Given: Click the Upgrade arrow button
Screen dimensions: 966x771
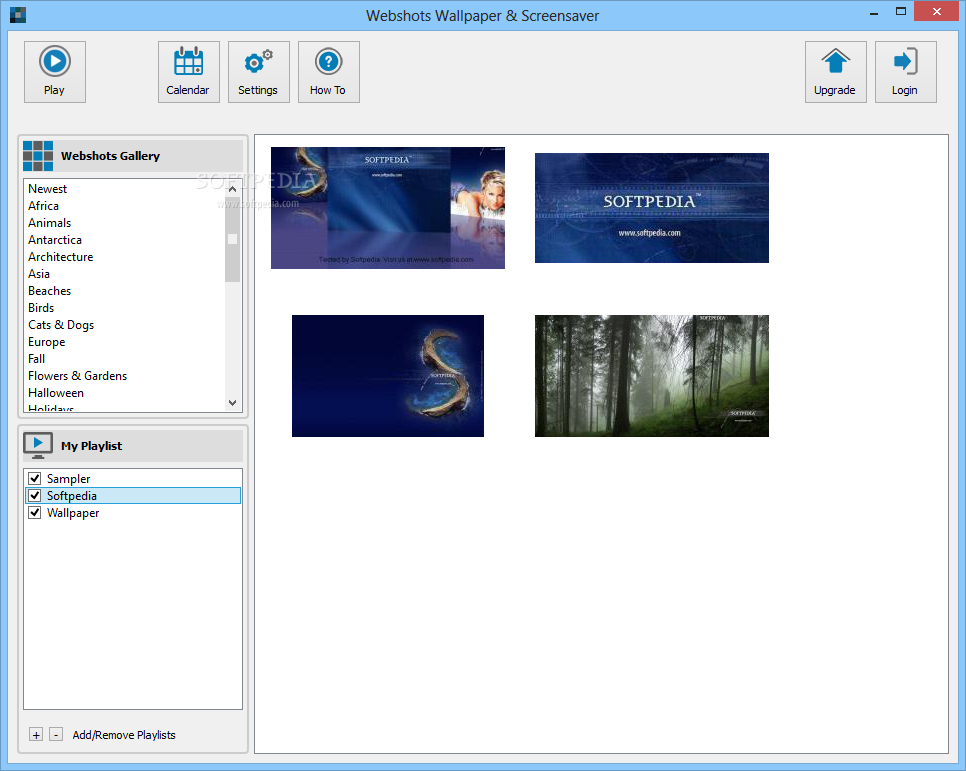Looking at the screenshot, I should click(835, 71).
